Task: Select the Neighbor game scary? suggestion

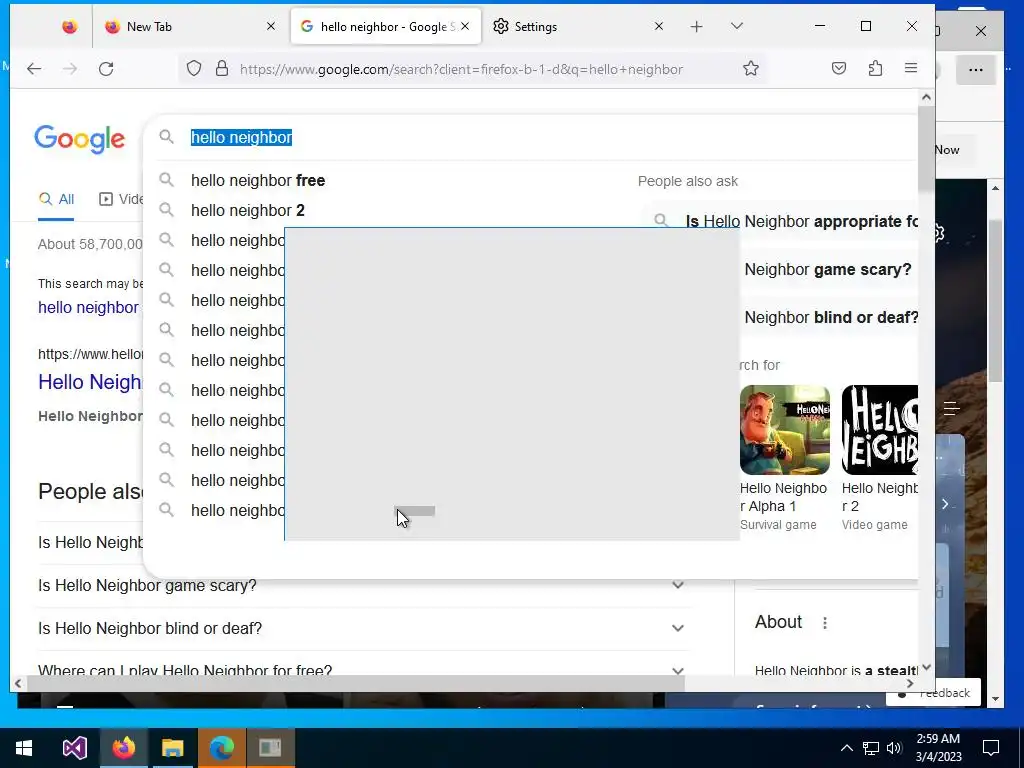Action: click(827, 270)
